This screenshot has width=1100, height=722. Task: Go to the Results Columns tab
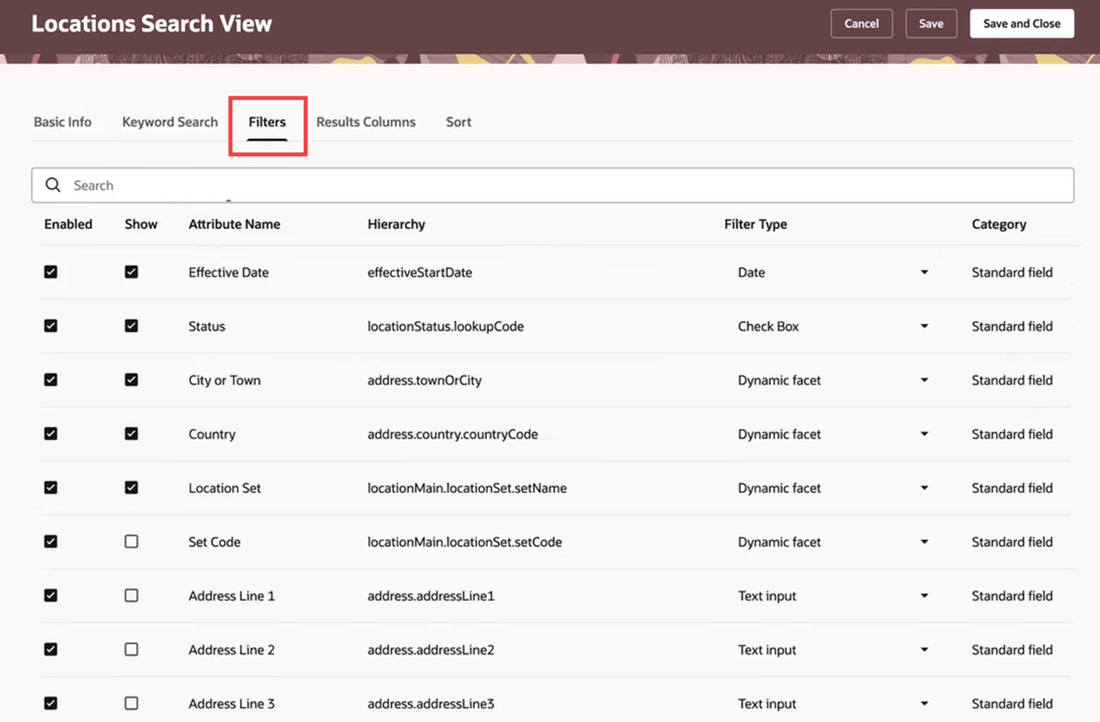[x=365, y=122]
